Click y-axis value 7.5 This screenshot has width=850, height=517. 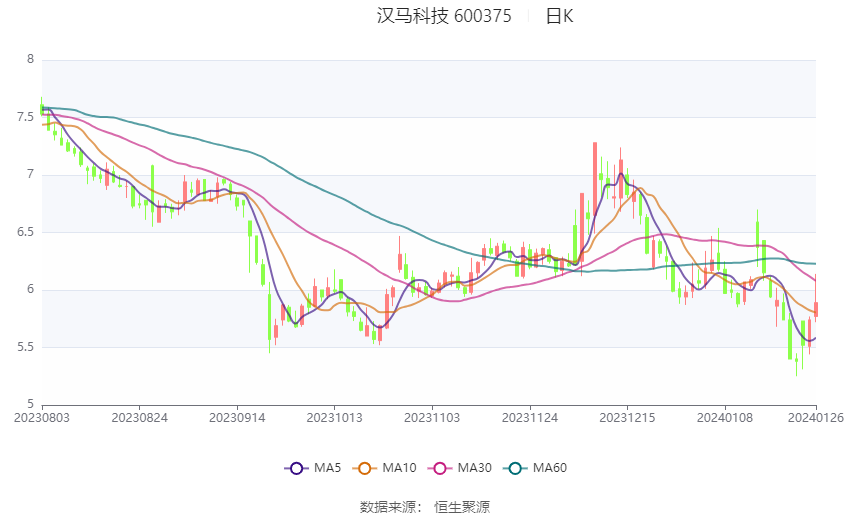pyautogui.click(x=25, y=117)
